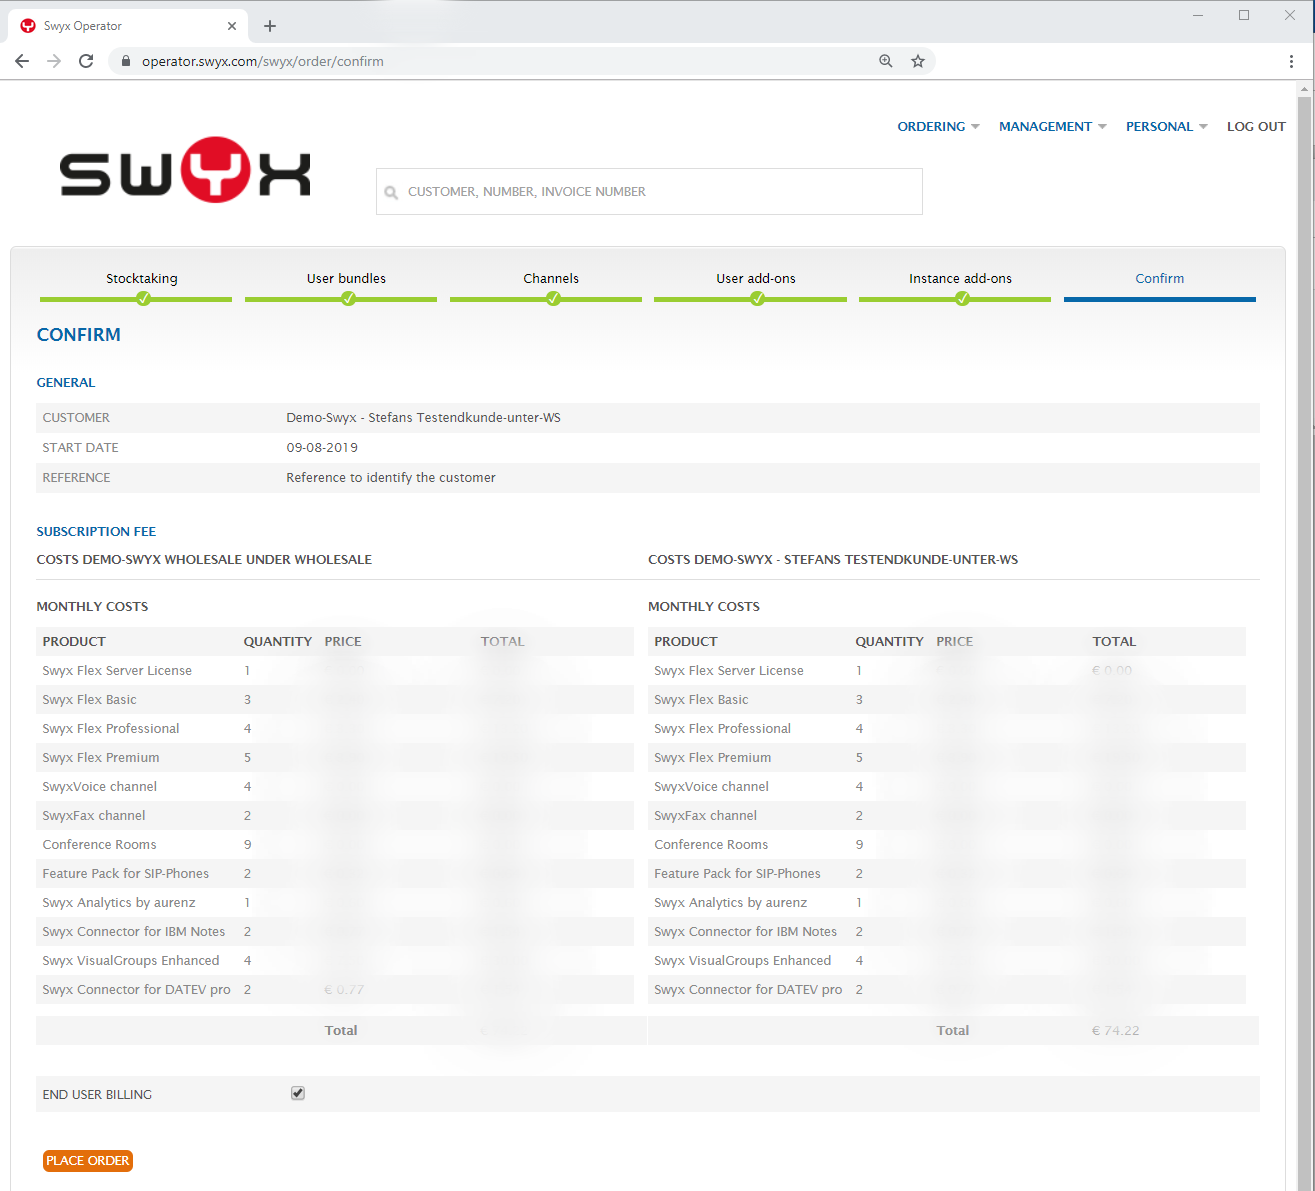Click left table row Swyx Flex Premium
Viewport: 1315px width, 1191px height.
coord(335,758)
